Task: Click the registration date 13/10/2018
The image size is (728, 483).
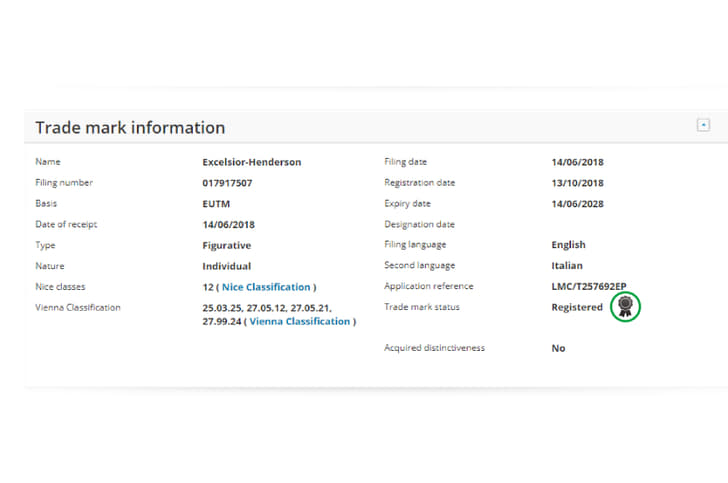Action: pos(577,183)
